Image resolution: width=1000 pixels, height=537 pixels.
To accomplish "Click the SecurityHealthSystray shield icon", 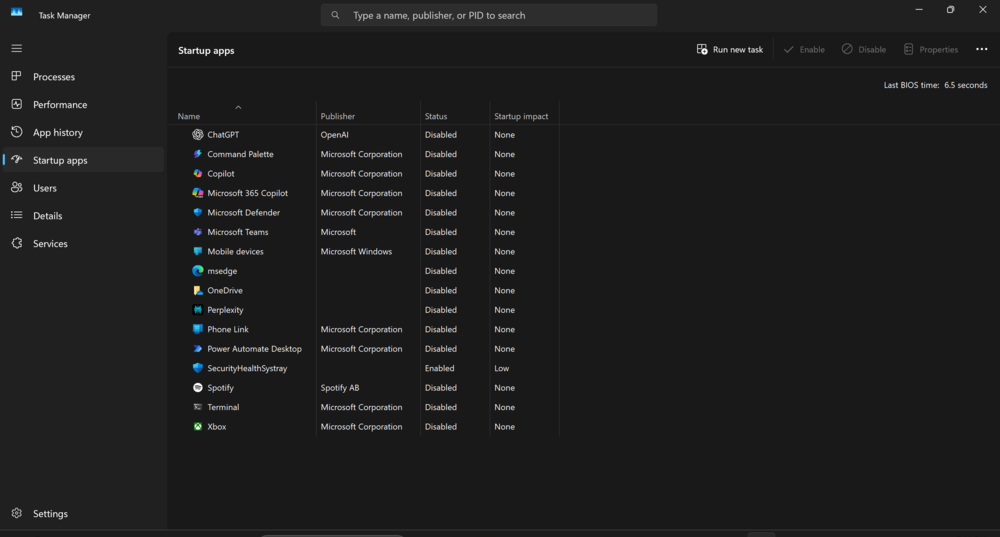I will tap(198, 368).
